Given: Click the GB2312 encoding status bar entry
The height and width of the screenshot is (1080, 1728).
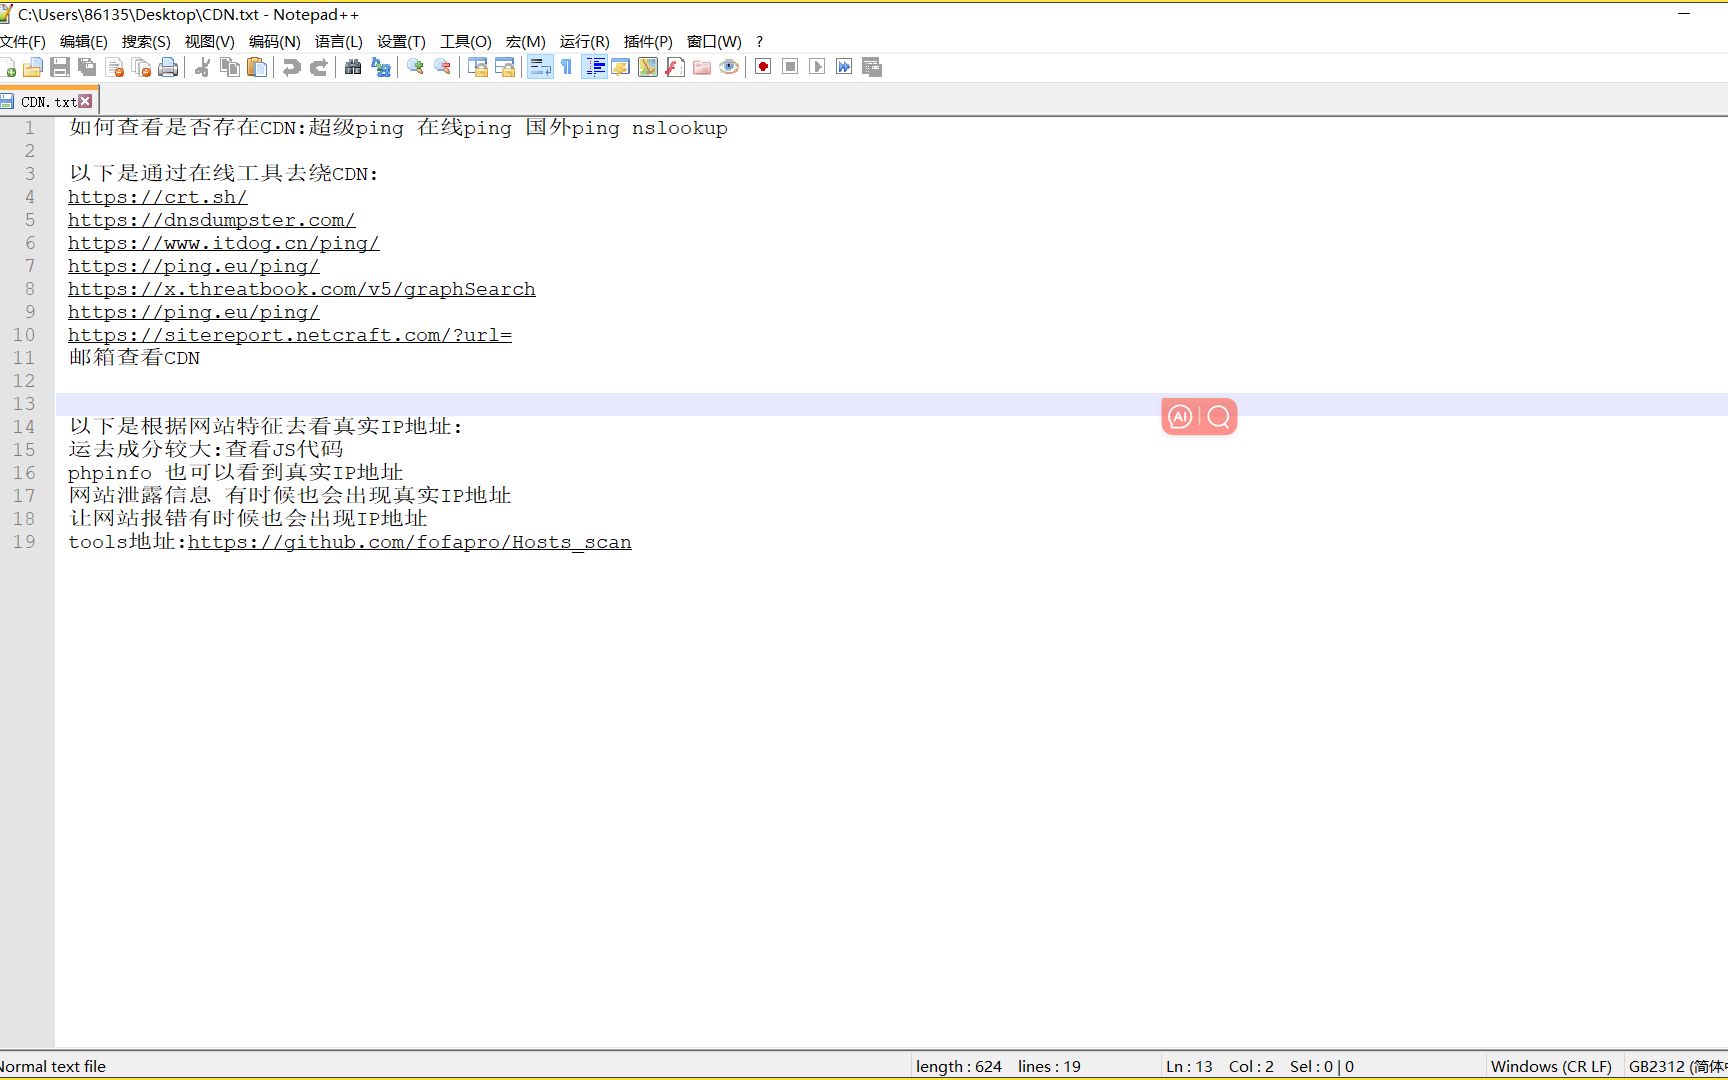Looking at the screenshot, I should (1677, 1066).
